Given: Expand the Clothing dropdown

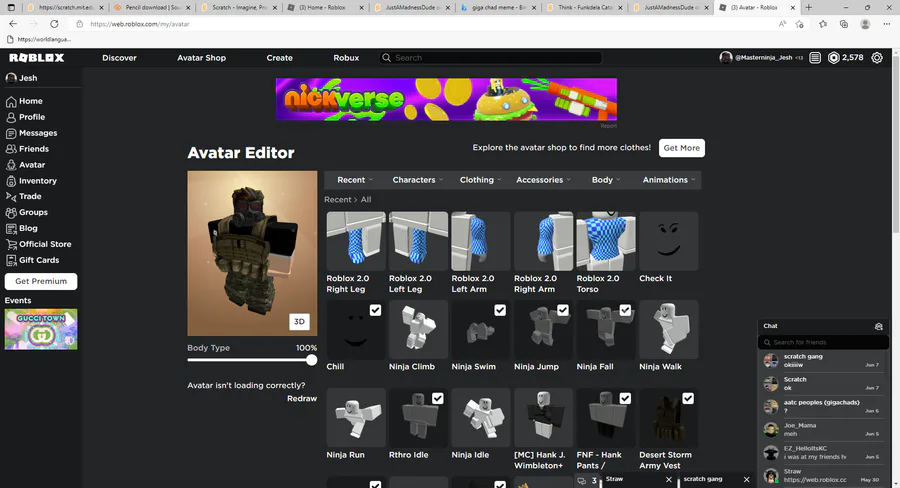Looking at the screenshot, I should (480, 180).
